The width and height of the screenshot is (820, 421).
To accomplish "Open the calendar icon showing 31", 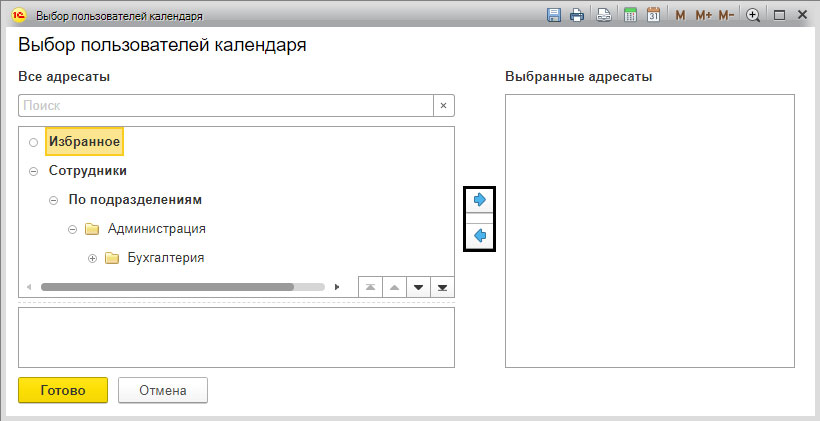I will 653,15.
